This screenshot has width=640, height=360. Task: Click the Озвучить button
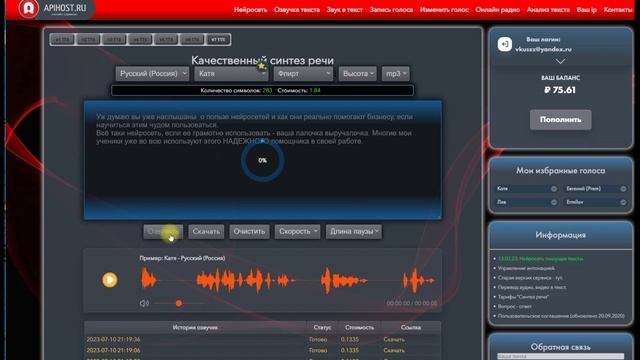coord(163,231)
